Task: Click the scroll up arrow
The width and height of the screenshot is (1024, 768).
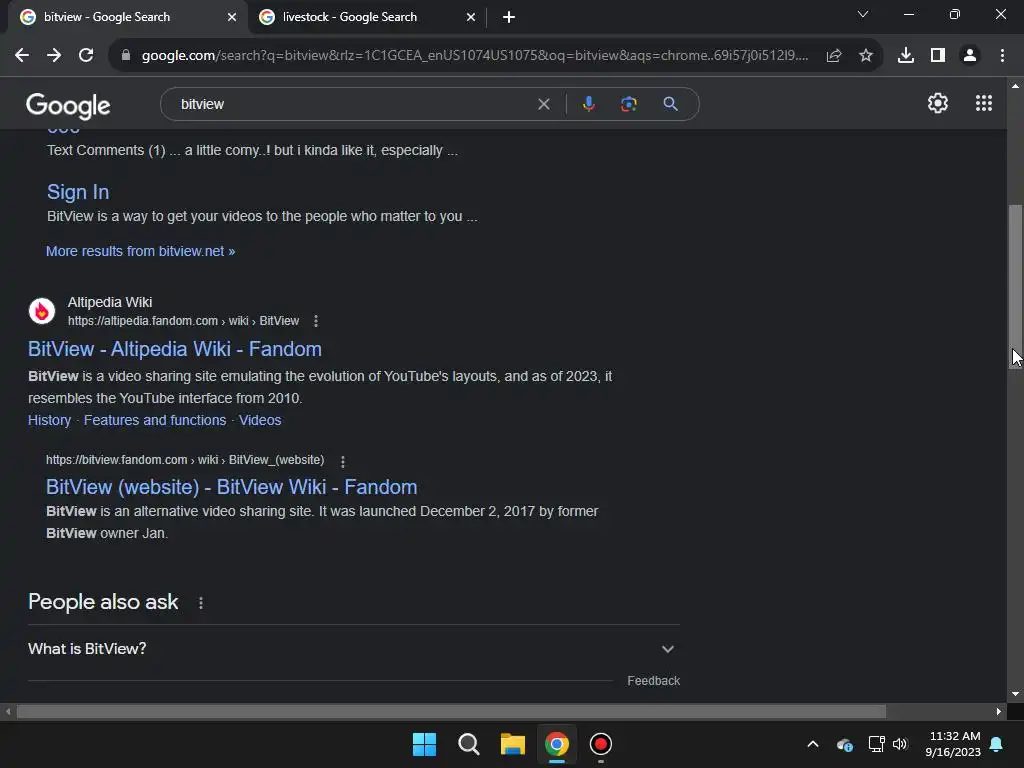Action: pos(1015,86)
